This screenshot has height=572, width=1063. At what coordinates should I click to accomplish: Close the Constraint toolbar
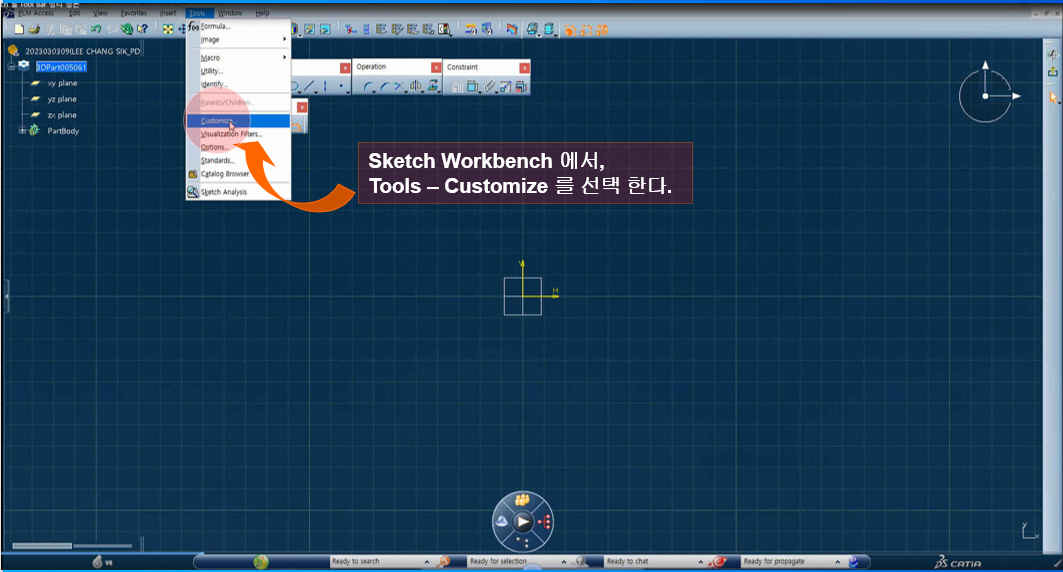tap(524, 68)
